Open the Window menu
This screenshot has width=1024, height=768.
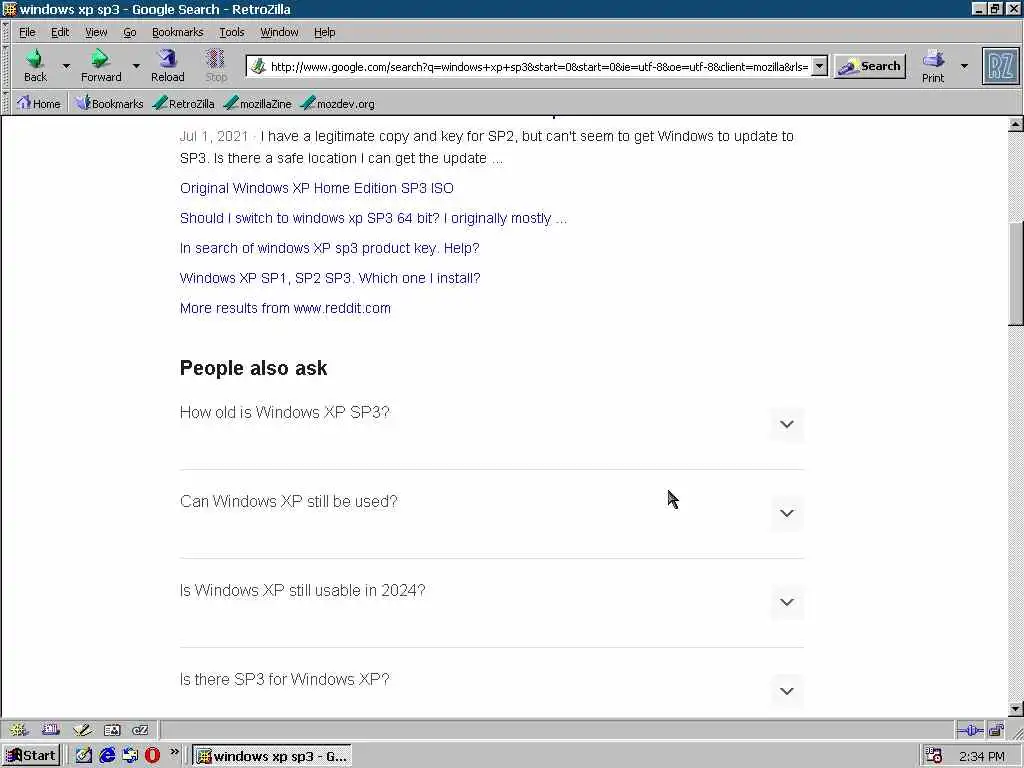click(x=280, y=32)
